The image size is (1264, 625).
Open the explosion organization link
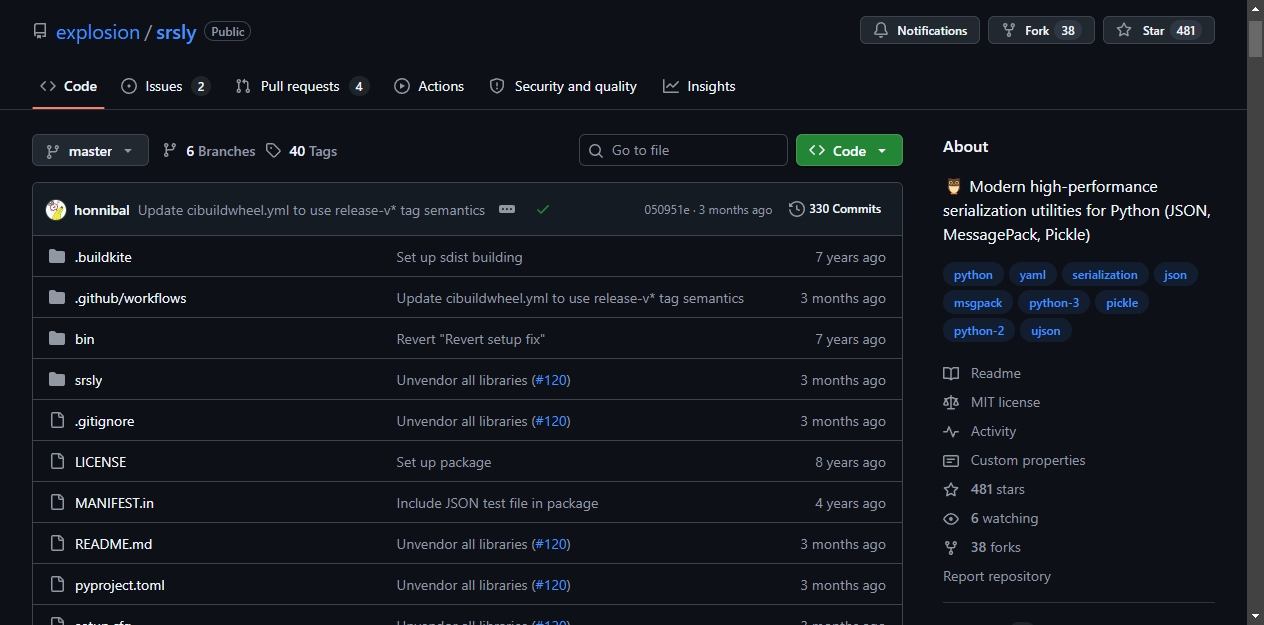pyautogui.click(x=98, y=32)
